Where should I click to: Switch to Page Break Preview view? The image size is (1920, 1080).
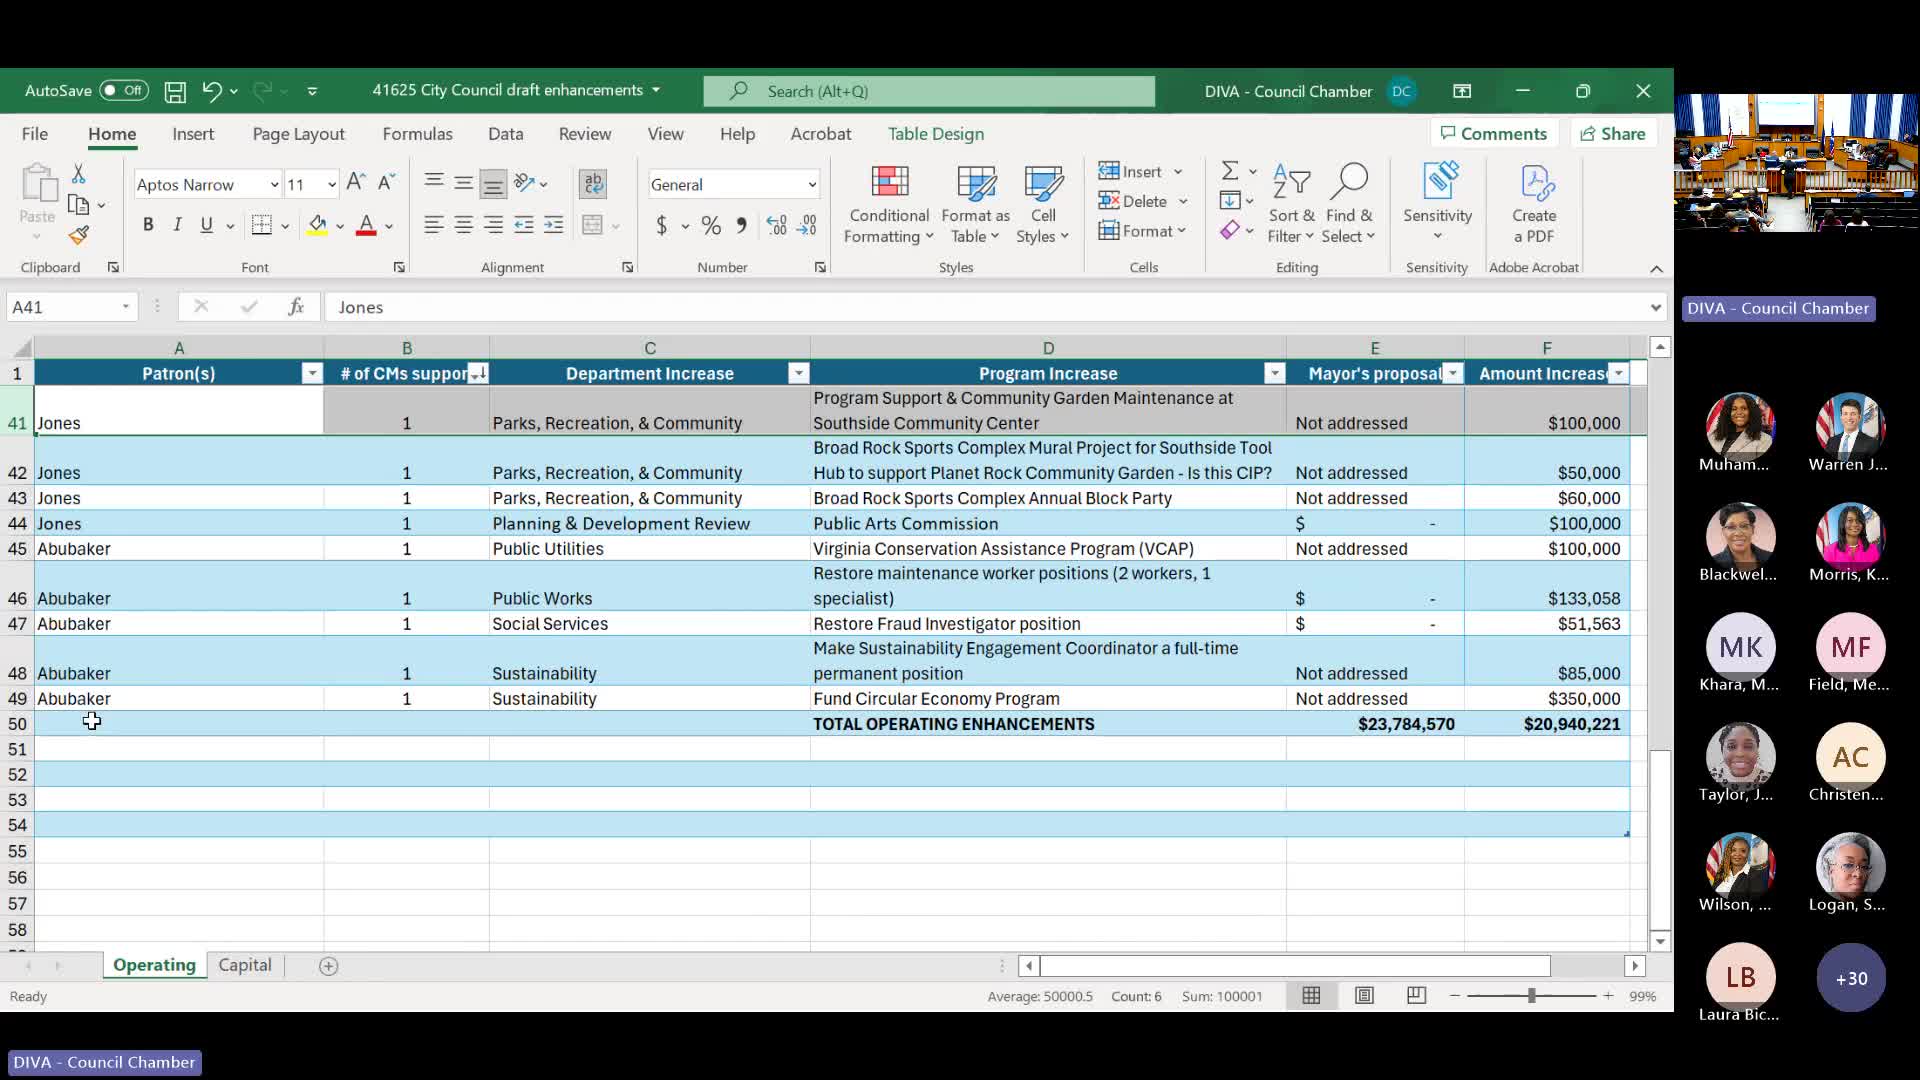(x=1416, y=996)
